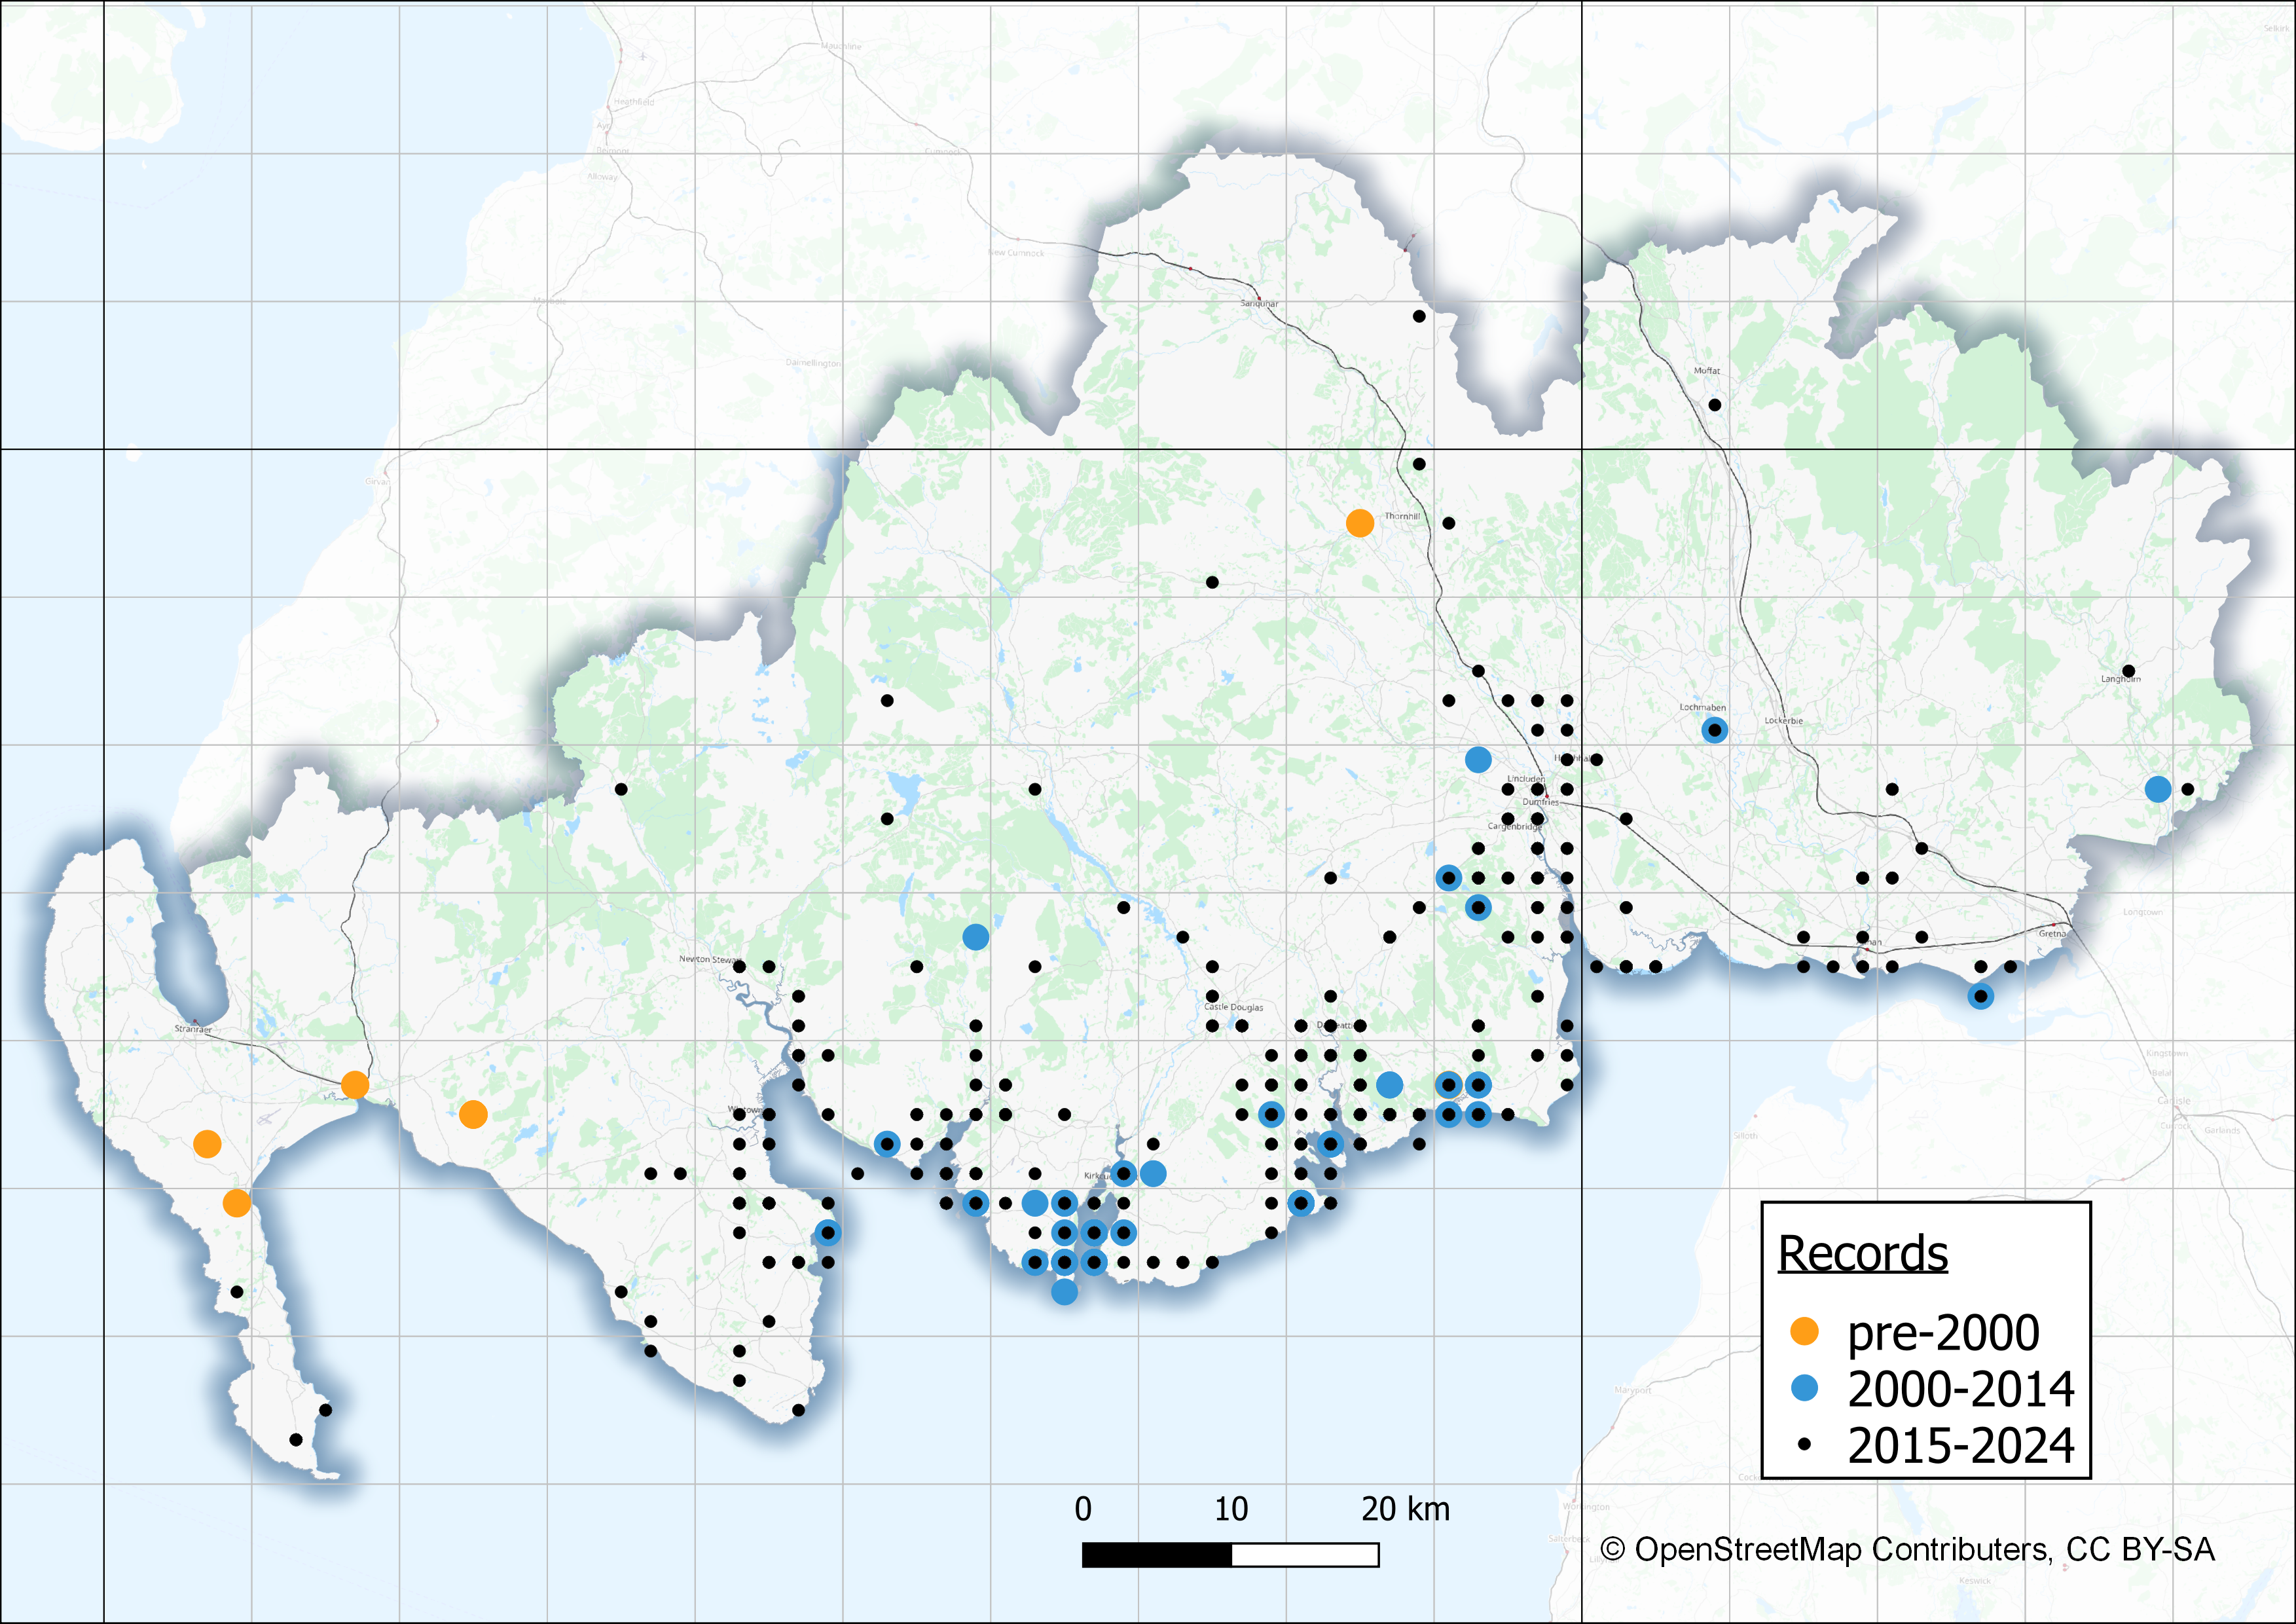Click the black half of scale bar
The image size is (2296, 1624).
click(1156, 1555)
